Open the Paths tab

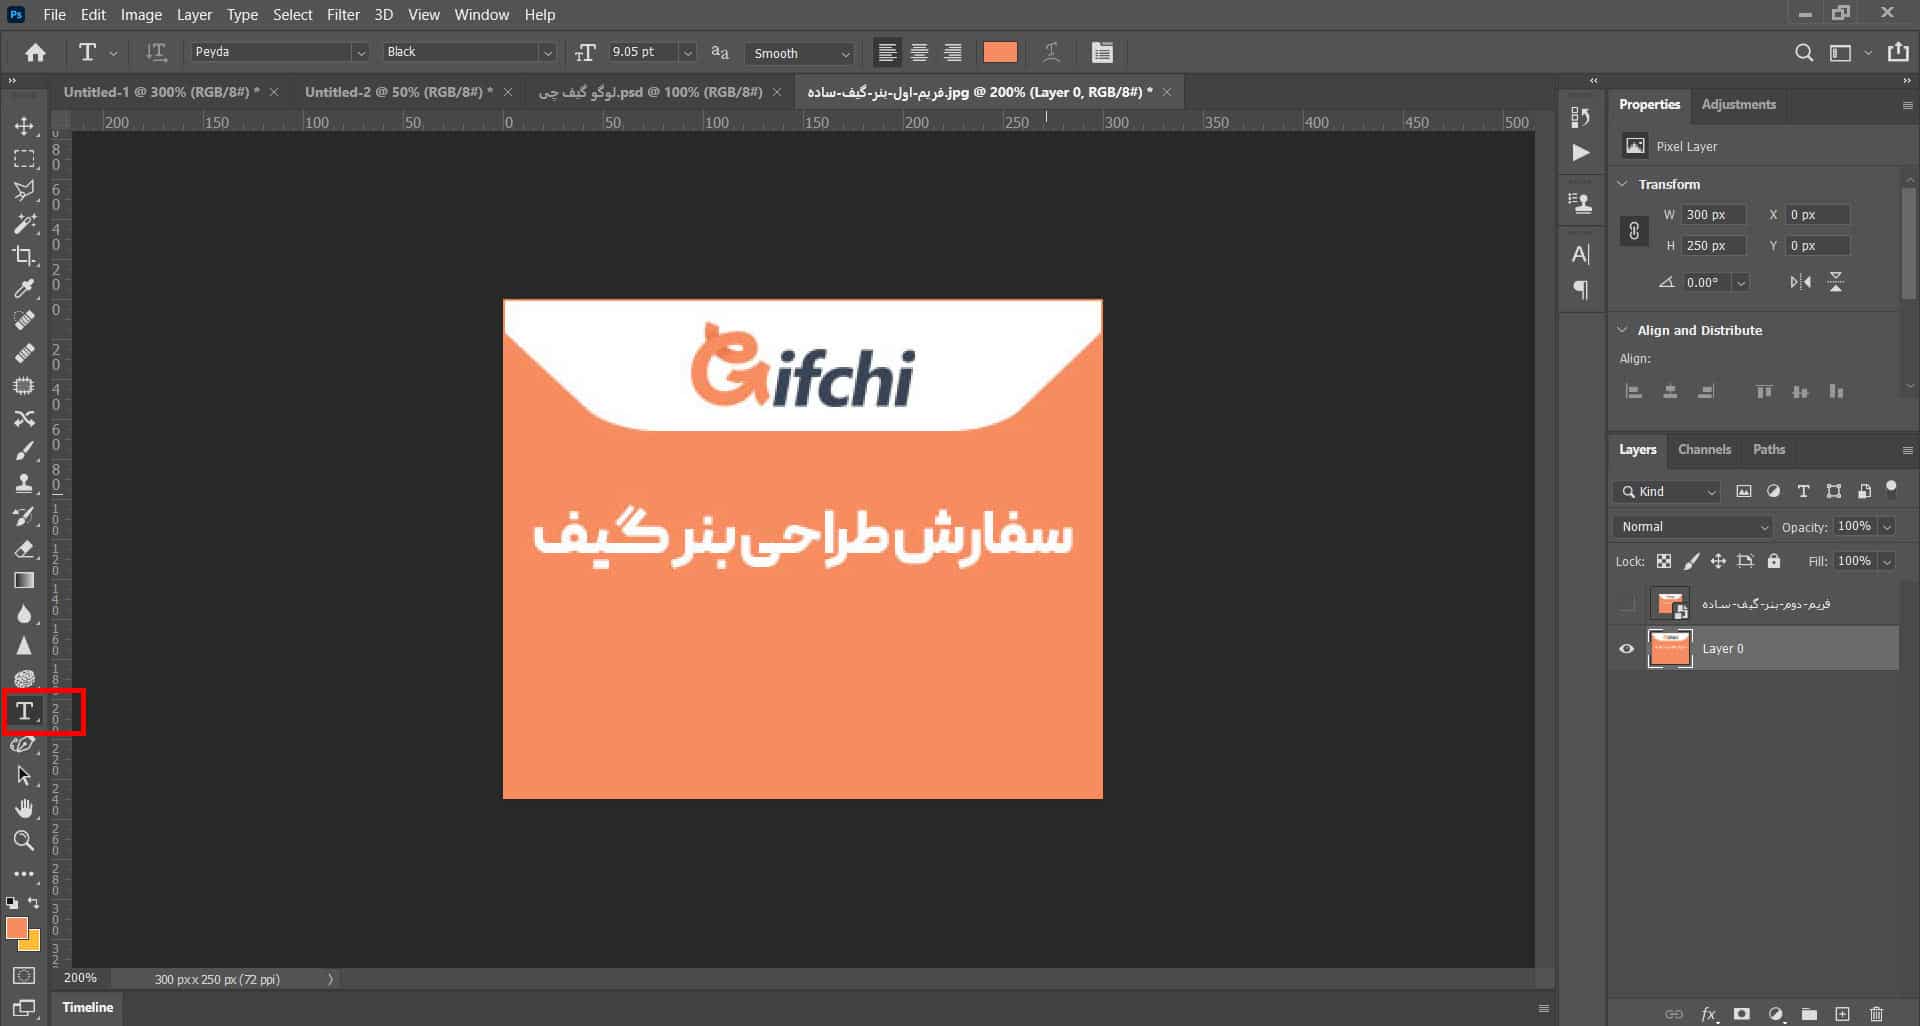coord(1768,449)
